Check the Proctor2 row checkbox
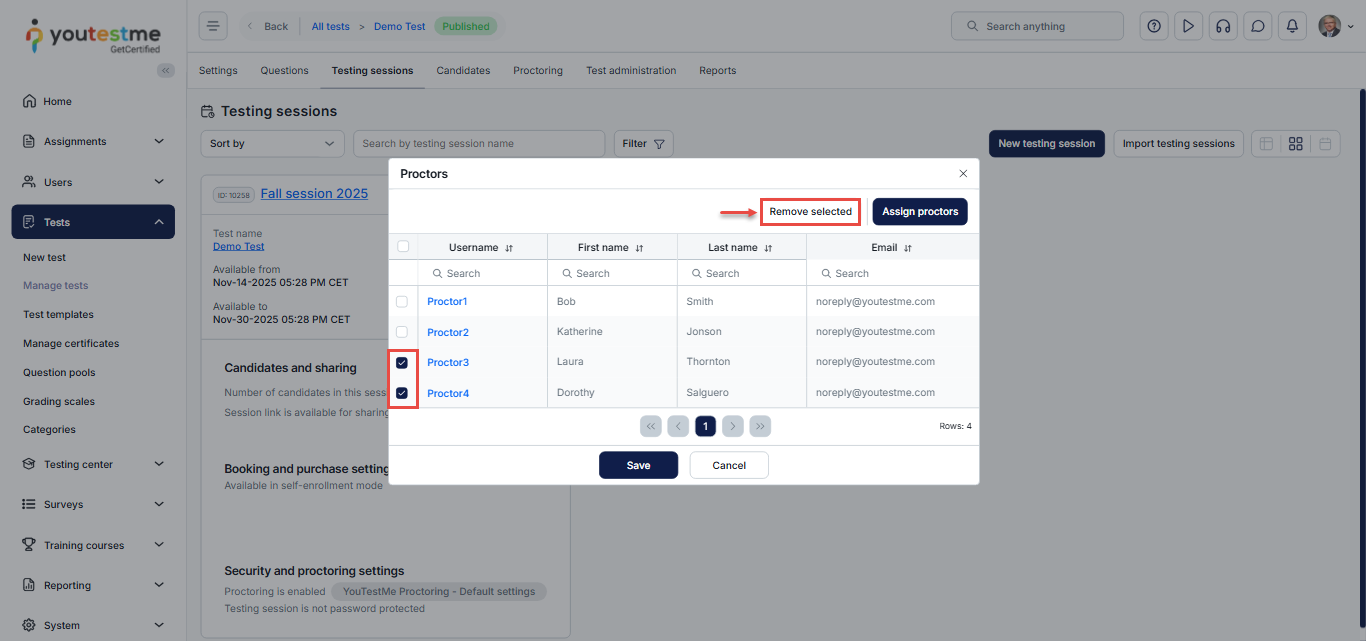 pyautogui.click(x=402, y=332)
